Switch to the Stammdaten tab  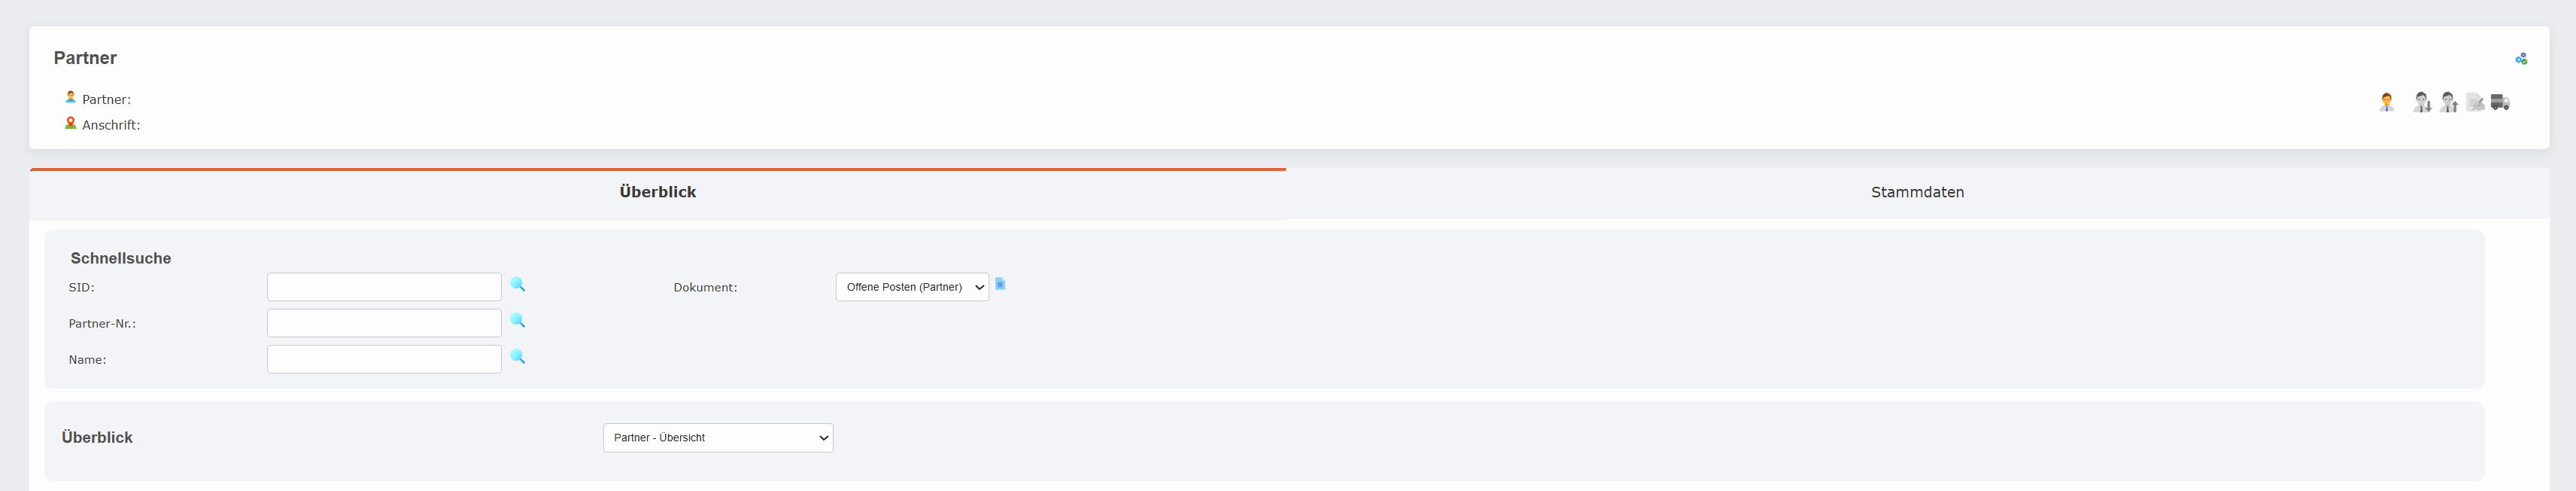tap(1917, 191)
